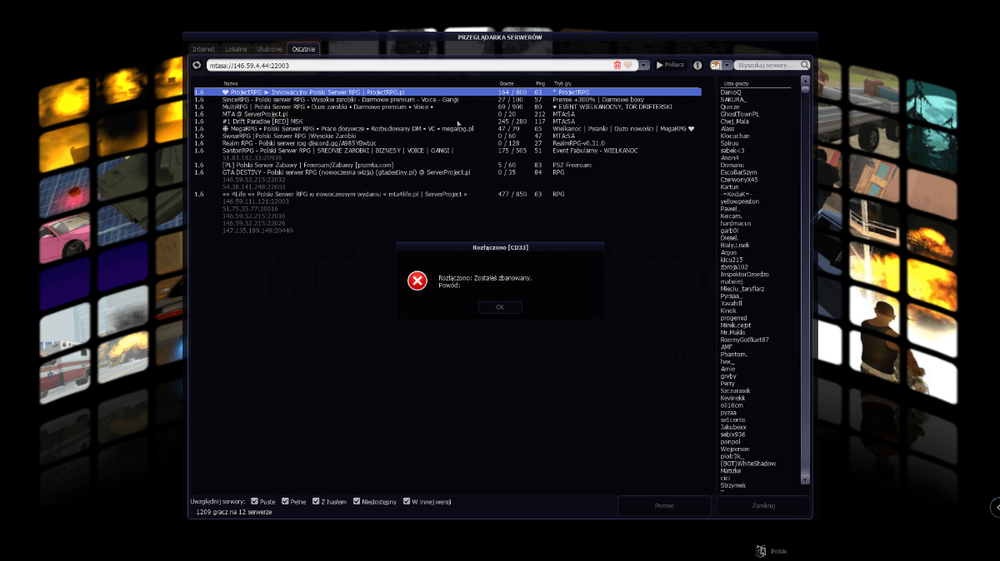Viewport: 1000px width, 561px height.
Task: Select the MTA @ ServerProject.pl row
Action: pos(447,114)
